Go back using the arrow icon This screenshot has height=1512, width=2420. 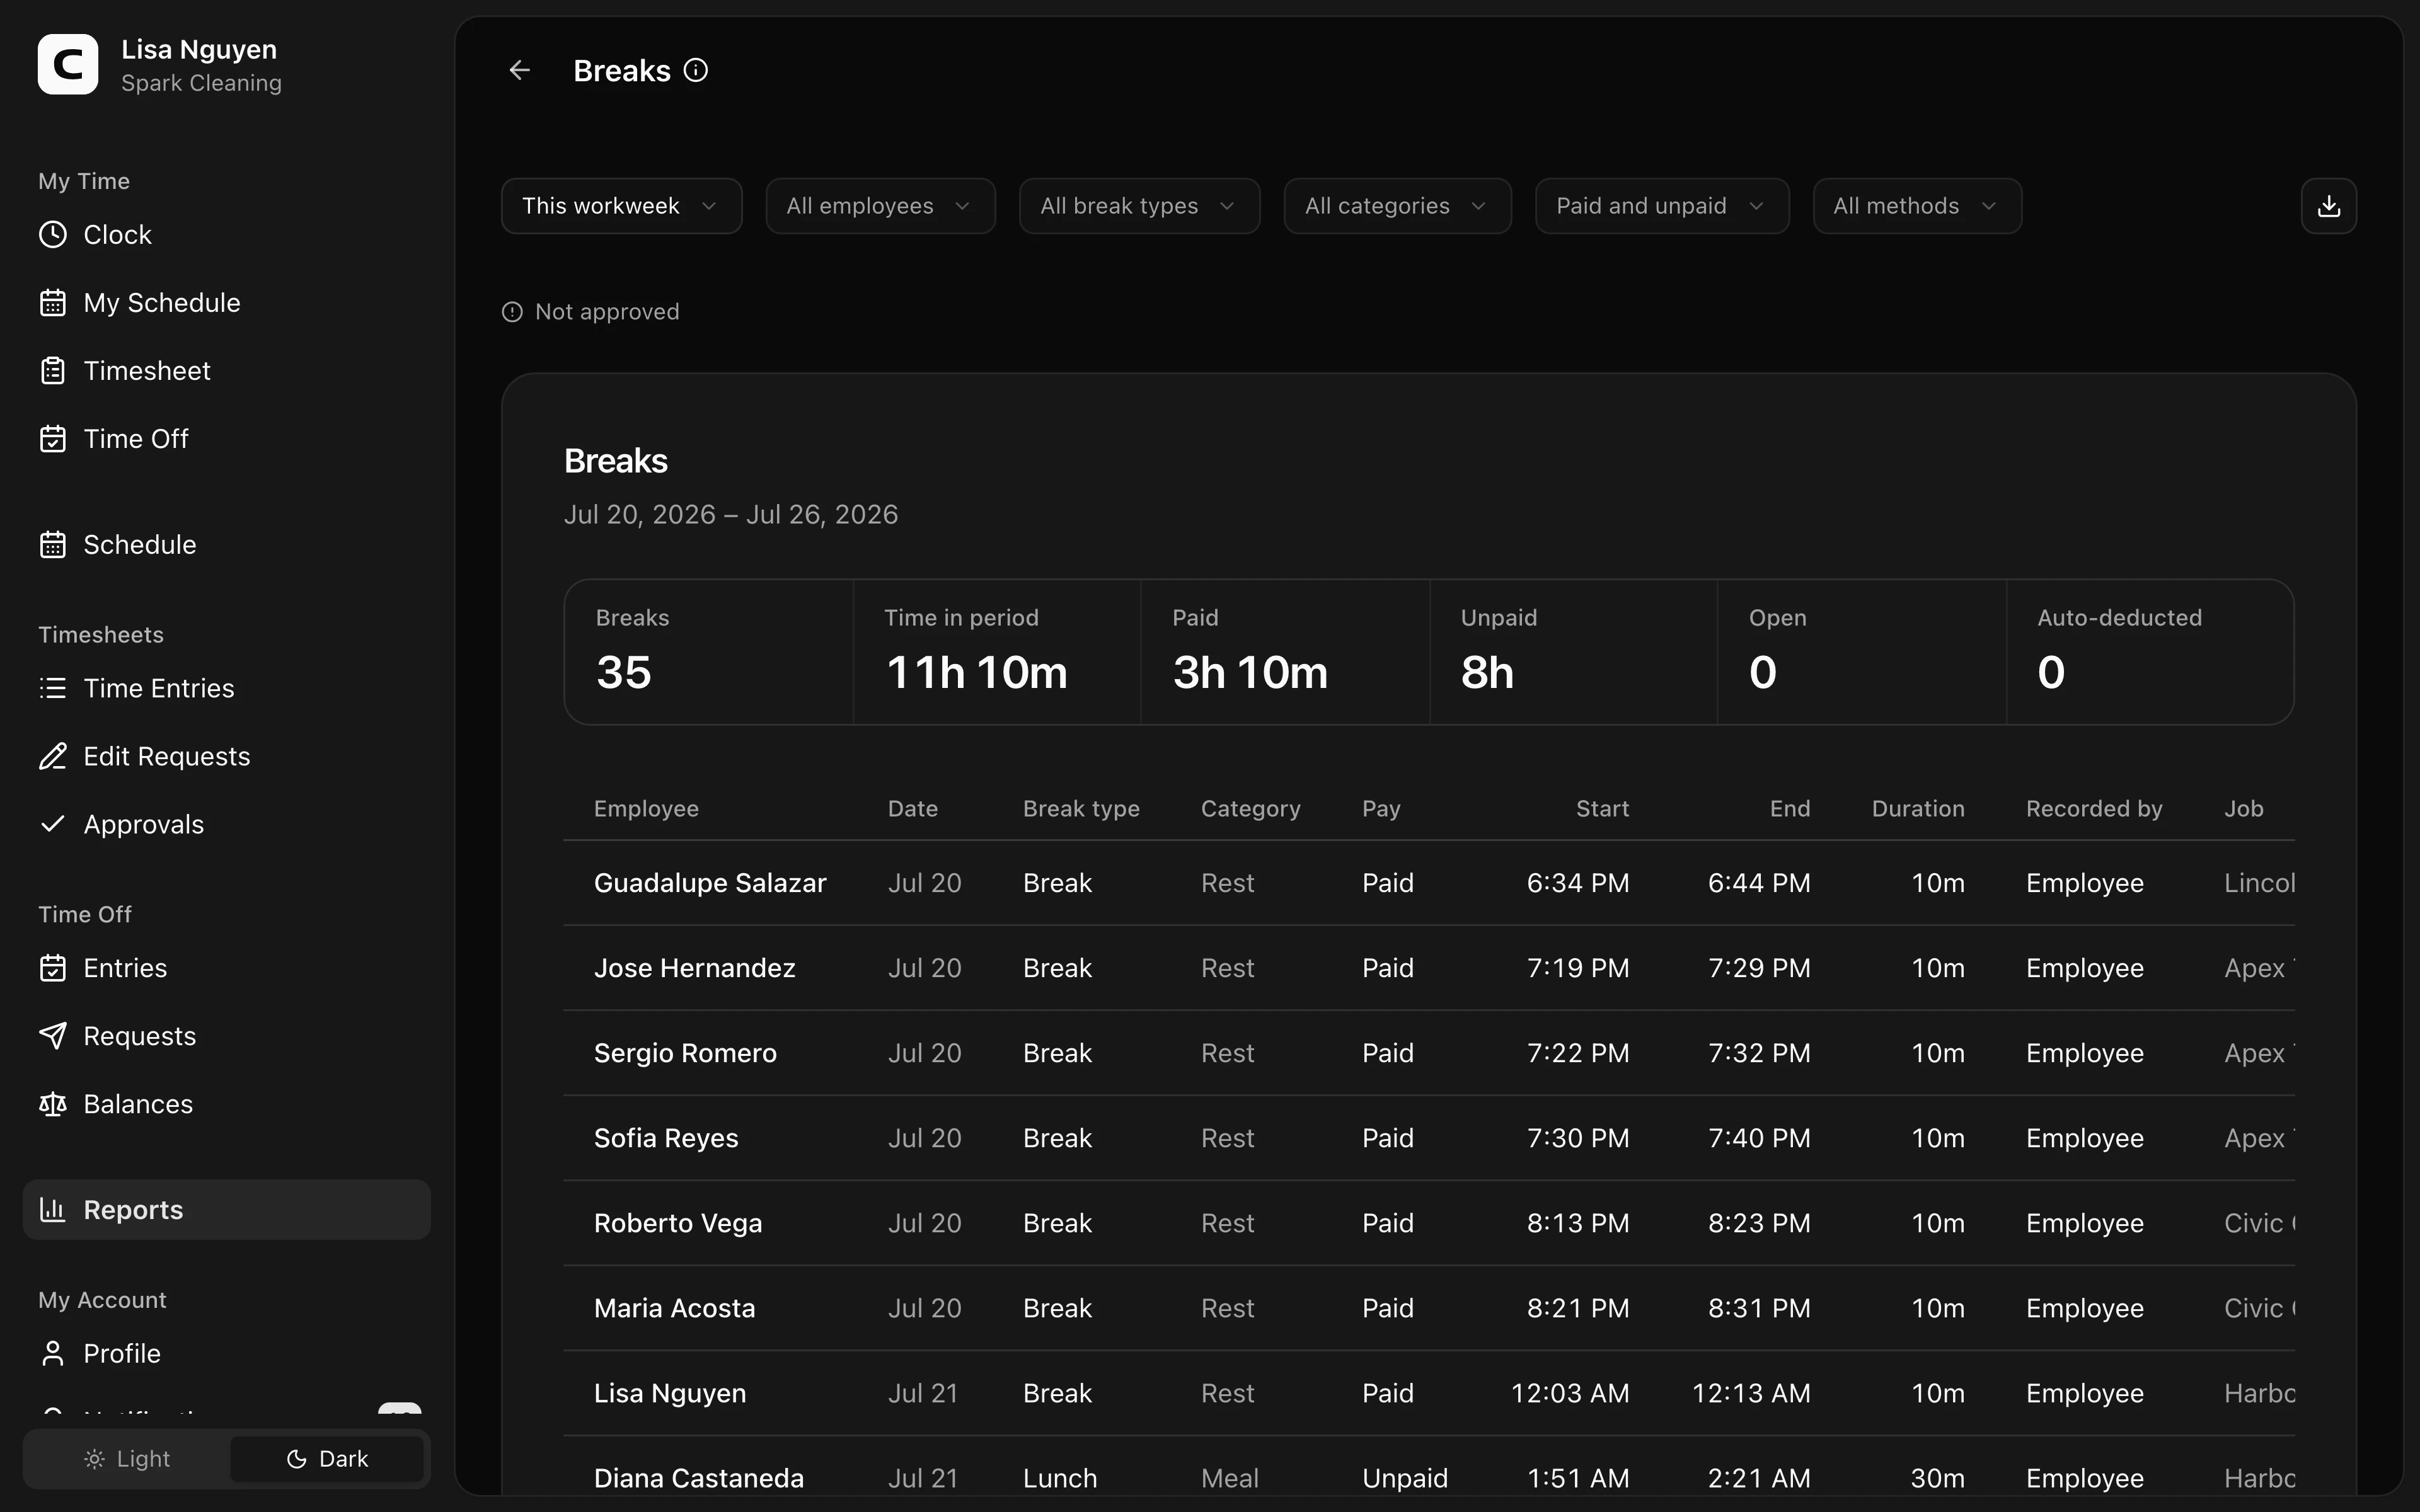coord(519,70)
